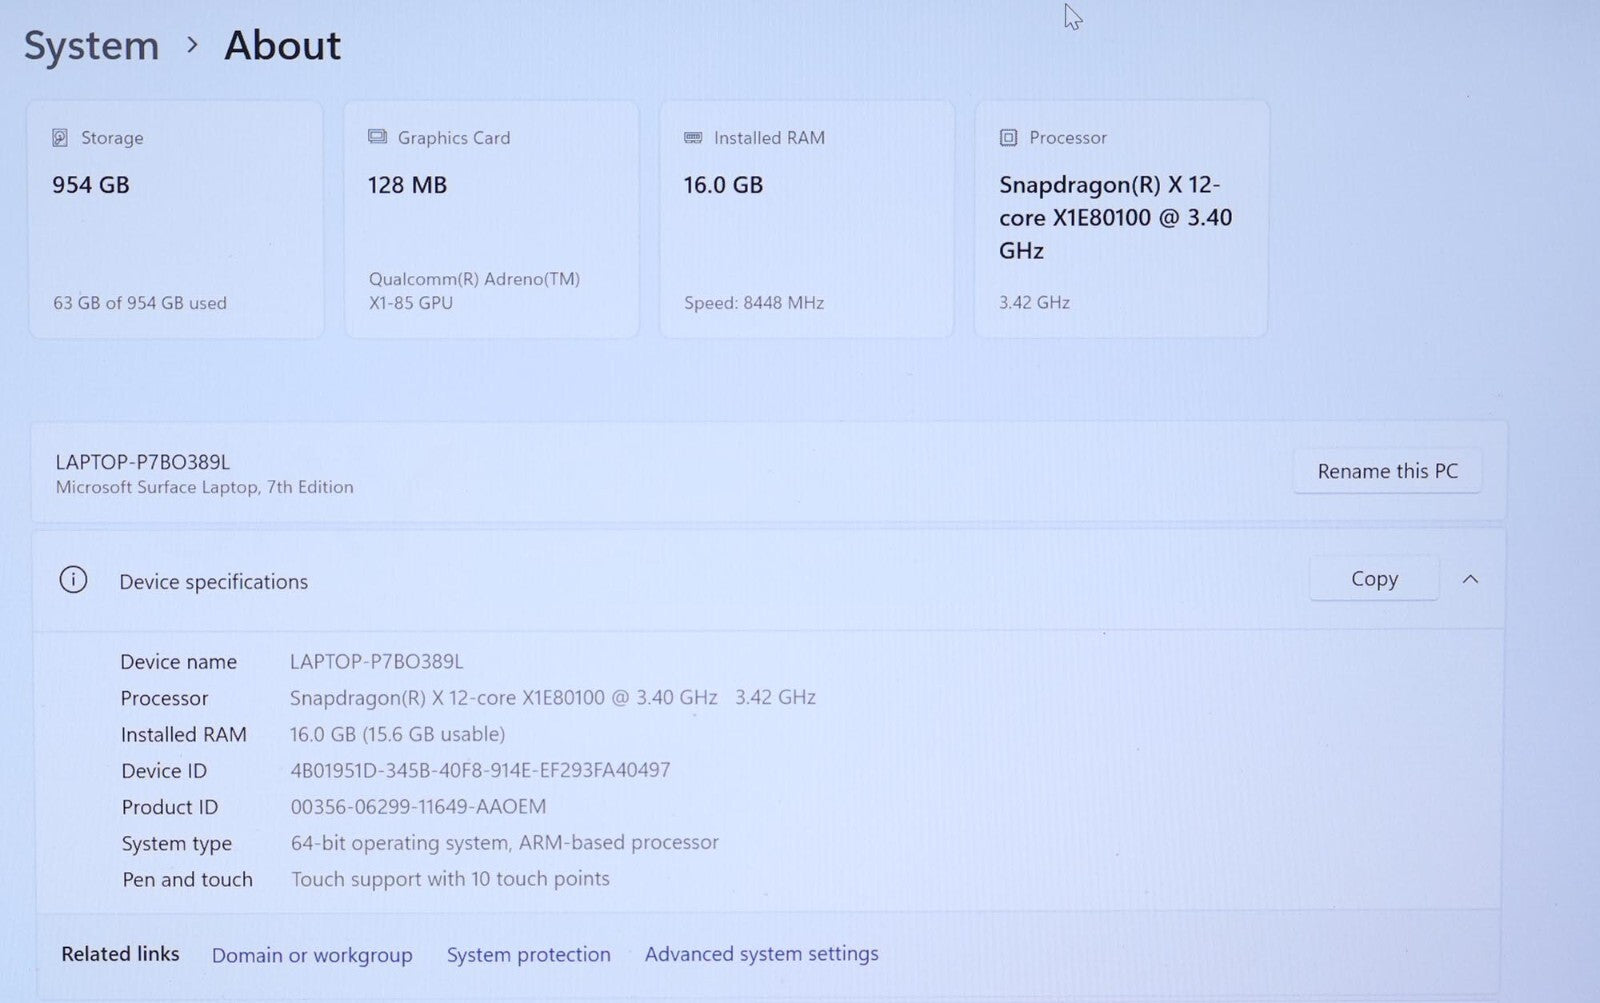Click the Rename this PC button

(x=1387, y=471)
